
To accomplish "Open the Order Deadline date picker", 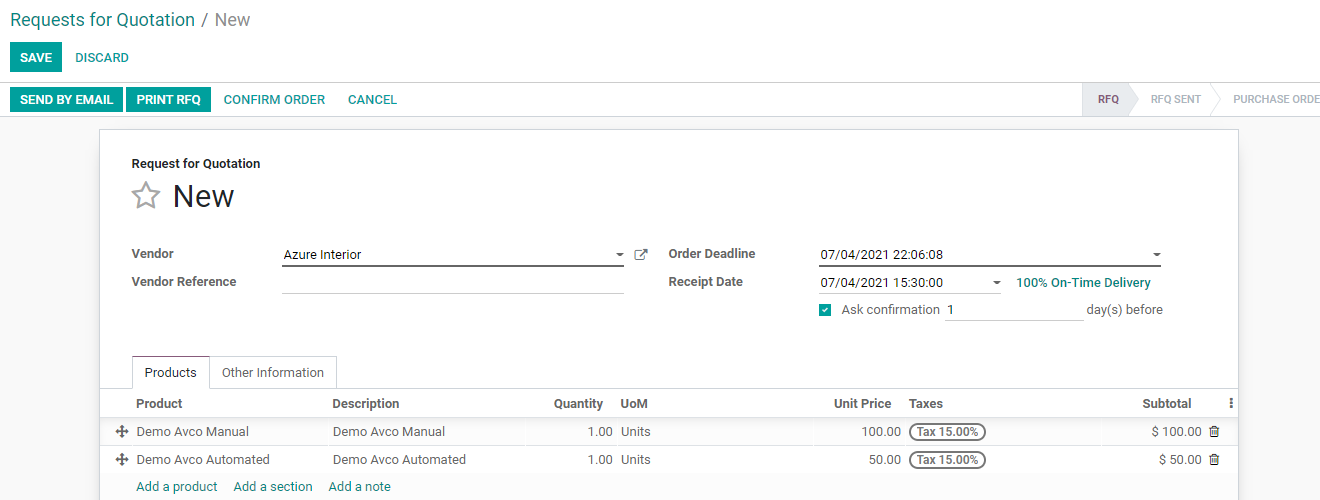I will coord(1156,255).
